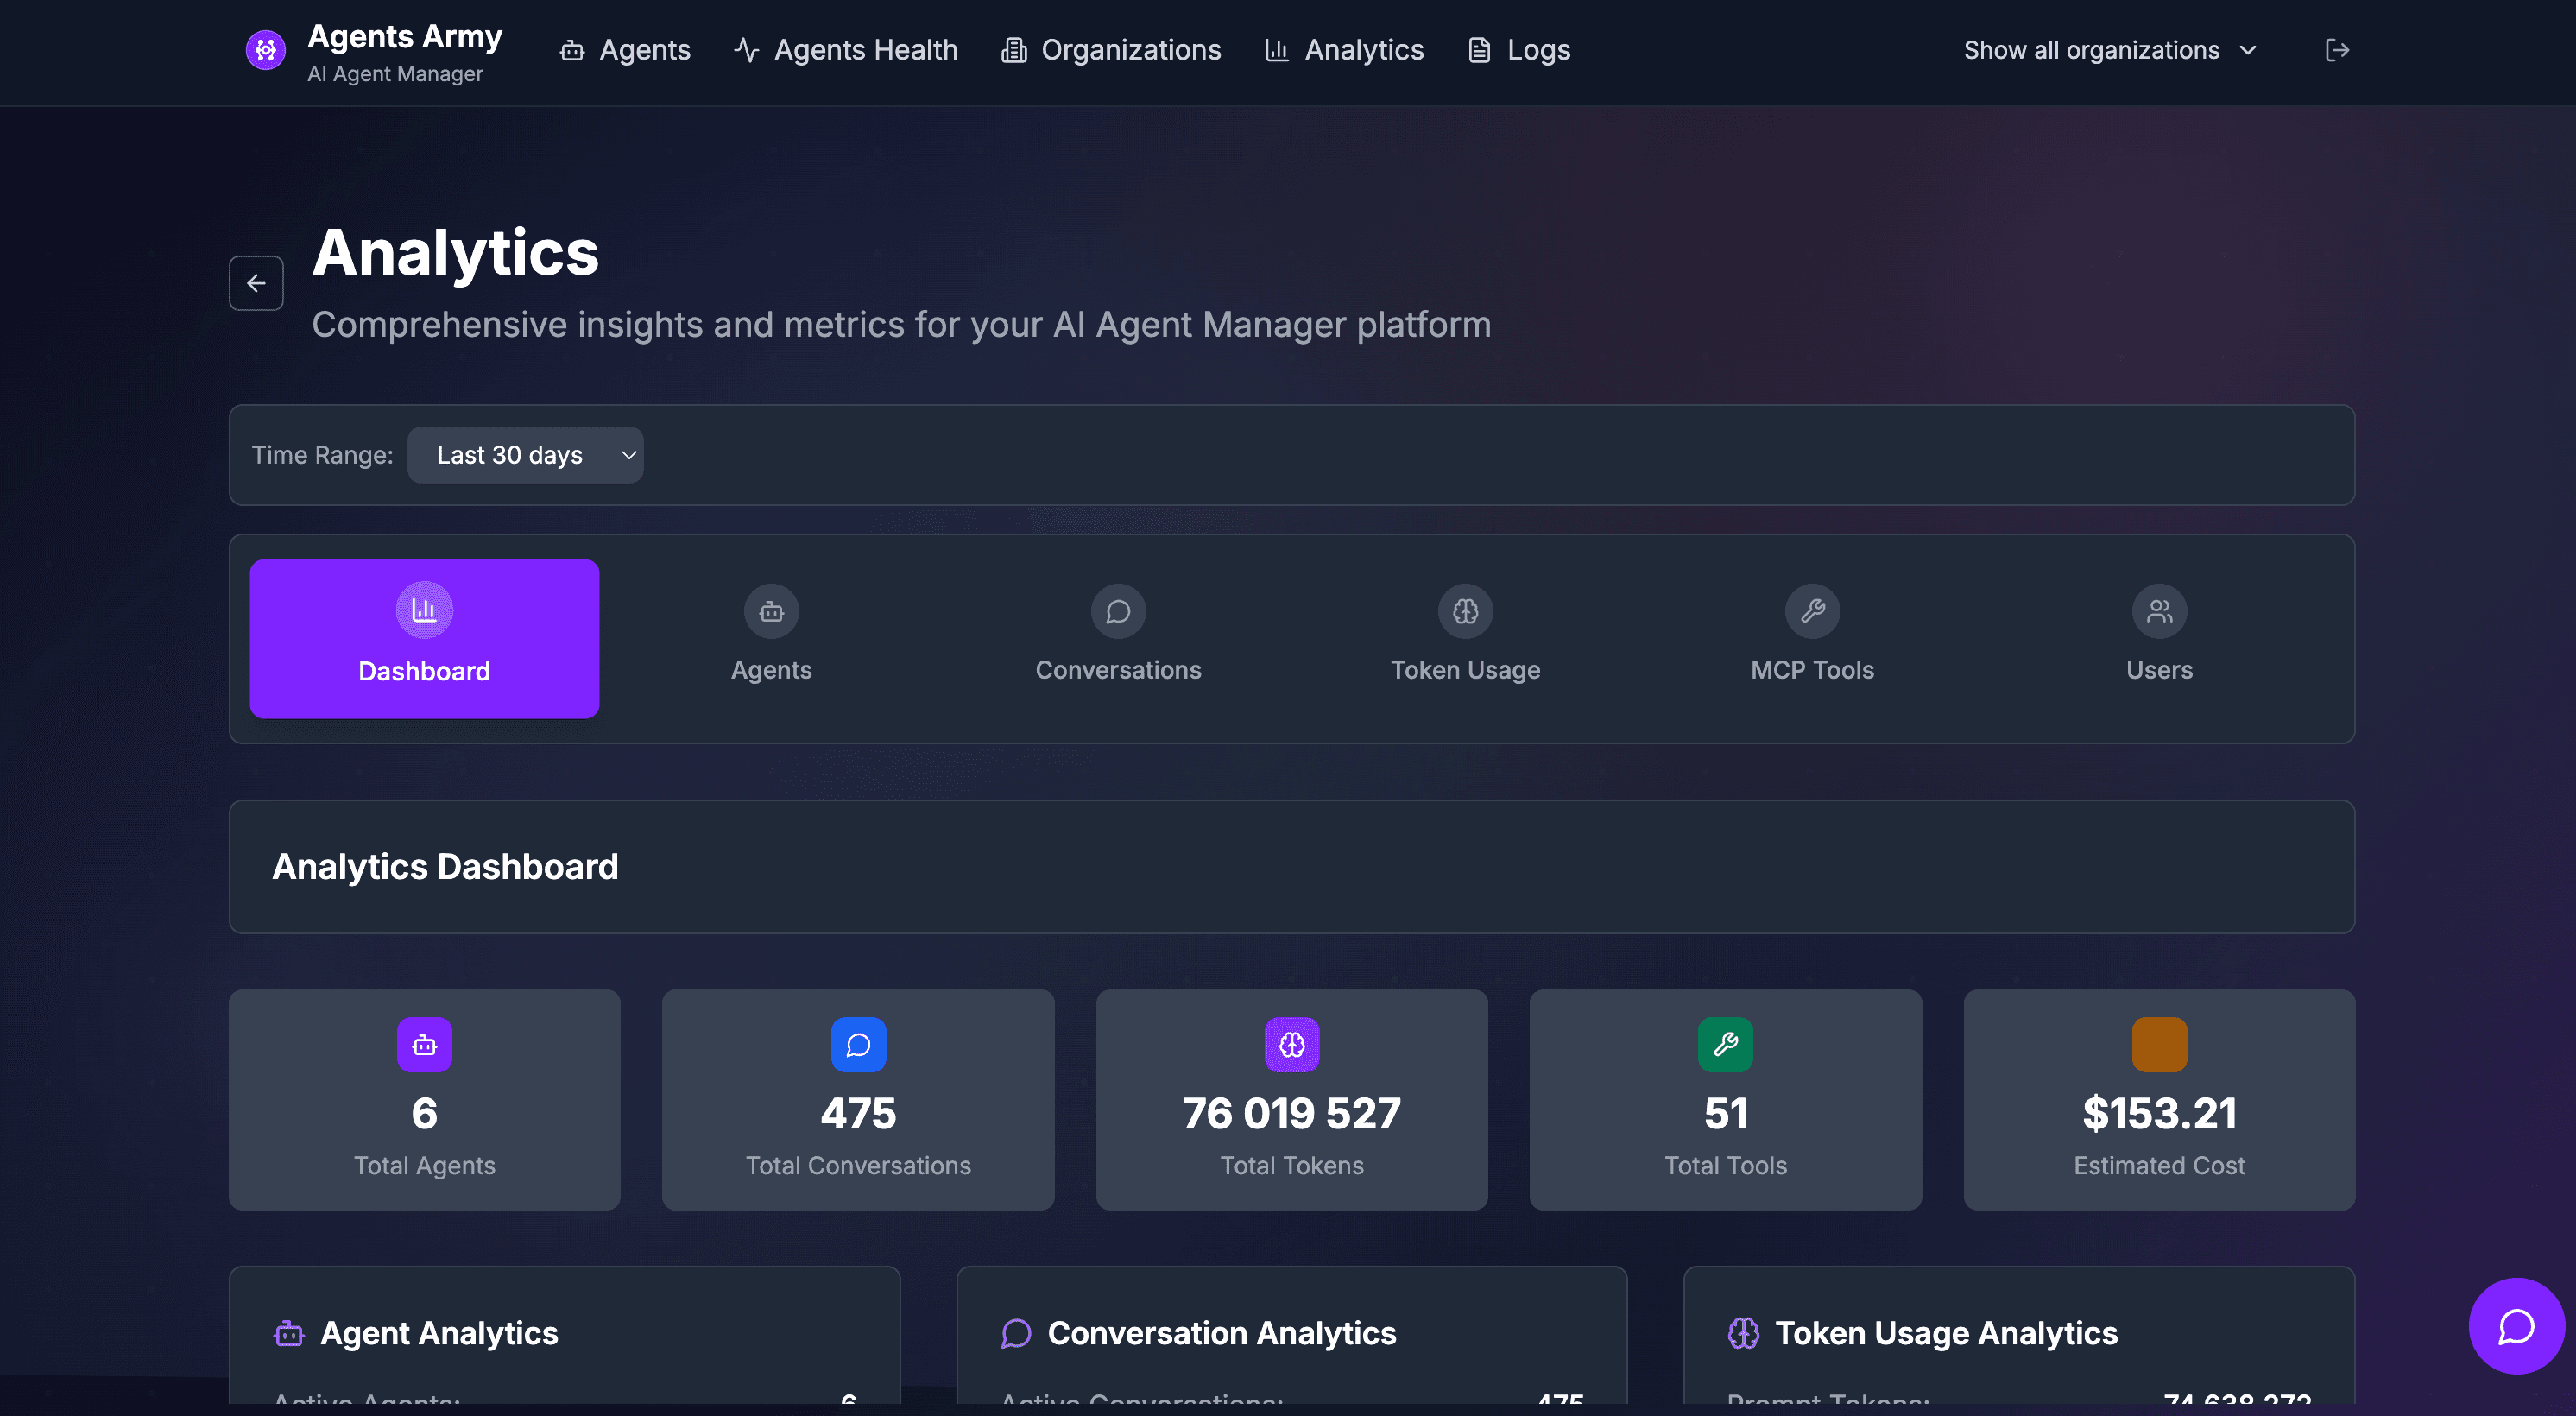Click the Agents Army robot logo
Screen dimensions: 2576x1416
pos(265,50)
